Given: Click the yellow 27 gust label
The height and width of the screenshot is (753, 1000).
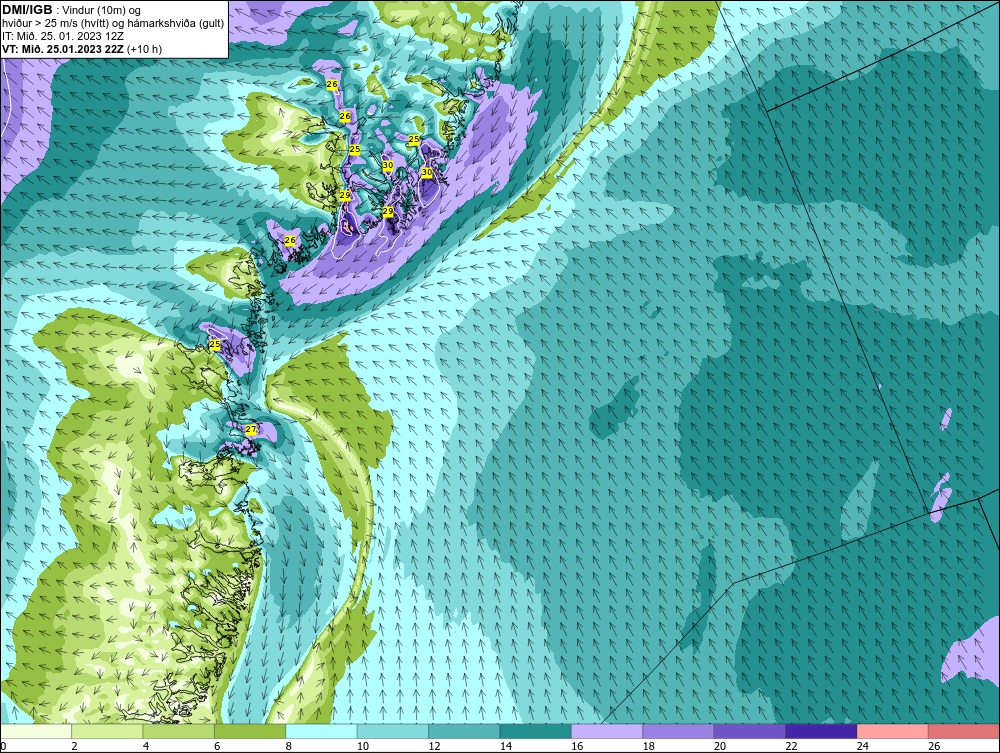Looking at the screenshot, I should (251, 429).
